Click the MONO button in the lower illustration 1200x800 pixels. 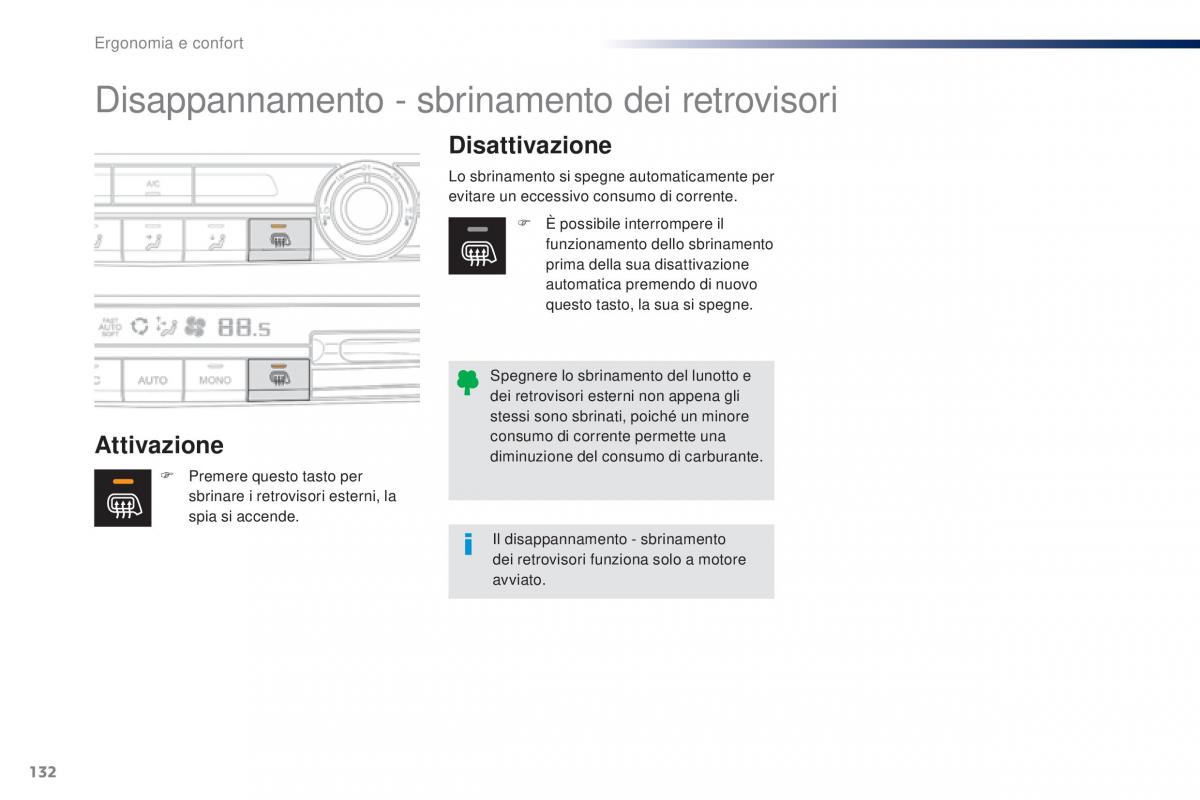pos(214,380)
